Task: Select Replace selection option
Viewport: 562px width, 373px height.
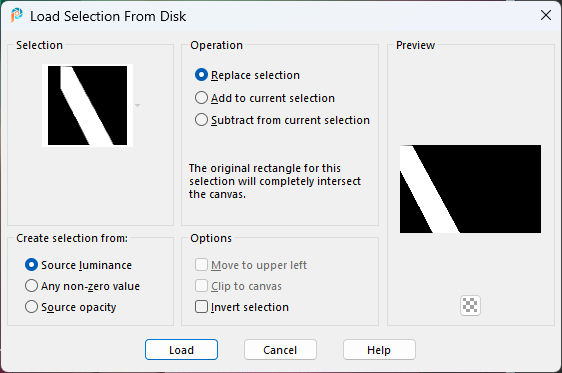Action: pyautogui.click(x=247, y=75)
